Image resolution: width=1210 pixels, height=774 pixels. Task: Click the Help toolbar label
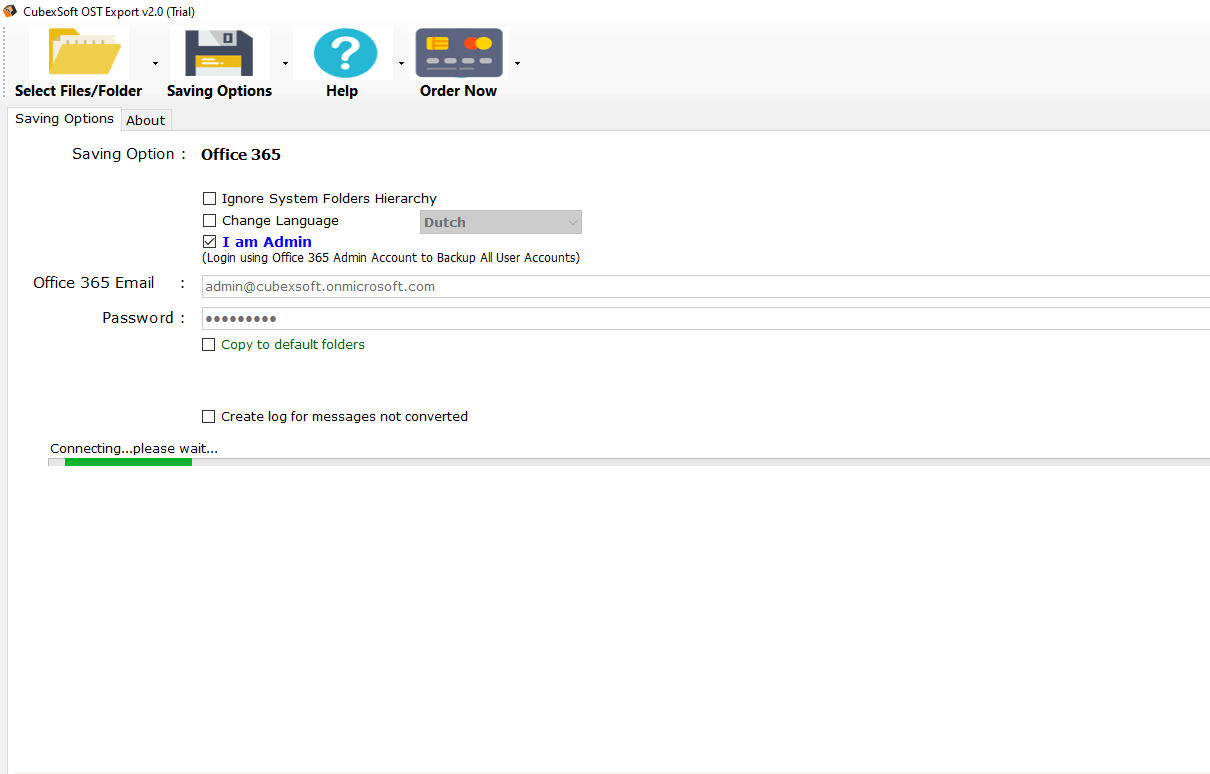342,91
